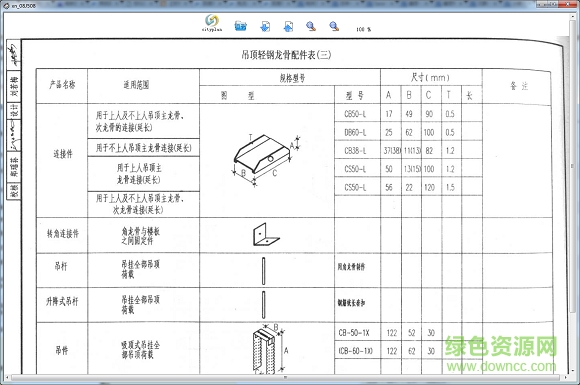
Task: Click the first magnifier zoom icon
Action: [x=311, y=26]
